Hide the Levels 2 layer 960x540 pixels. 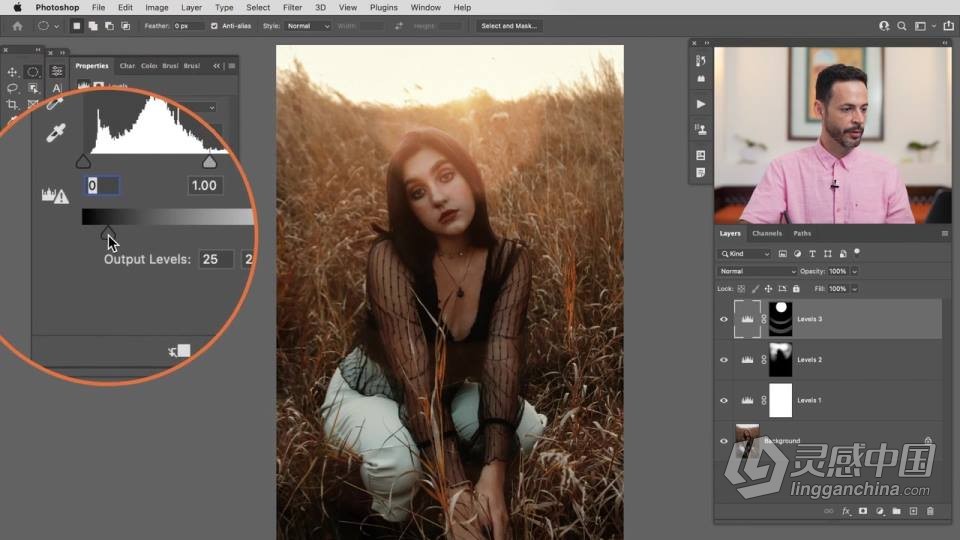724,360
